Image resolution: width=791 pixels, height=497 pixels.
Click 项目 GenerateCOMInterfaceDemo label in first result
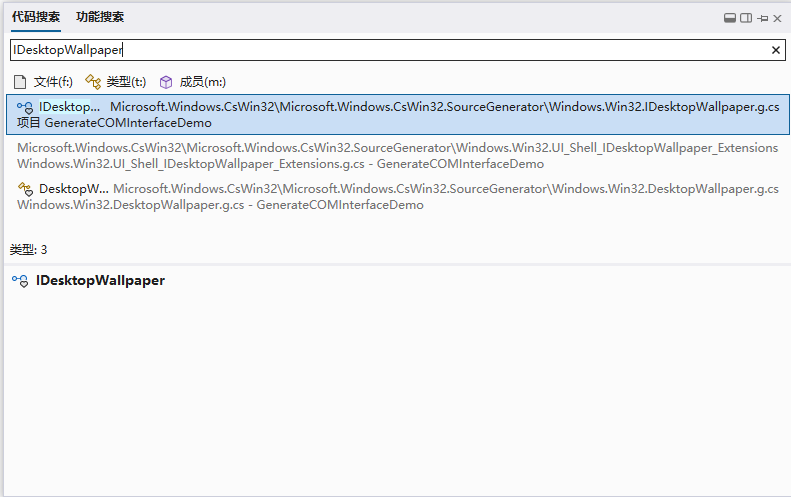point(114,123)
